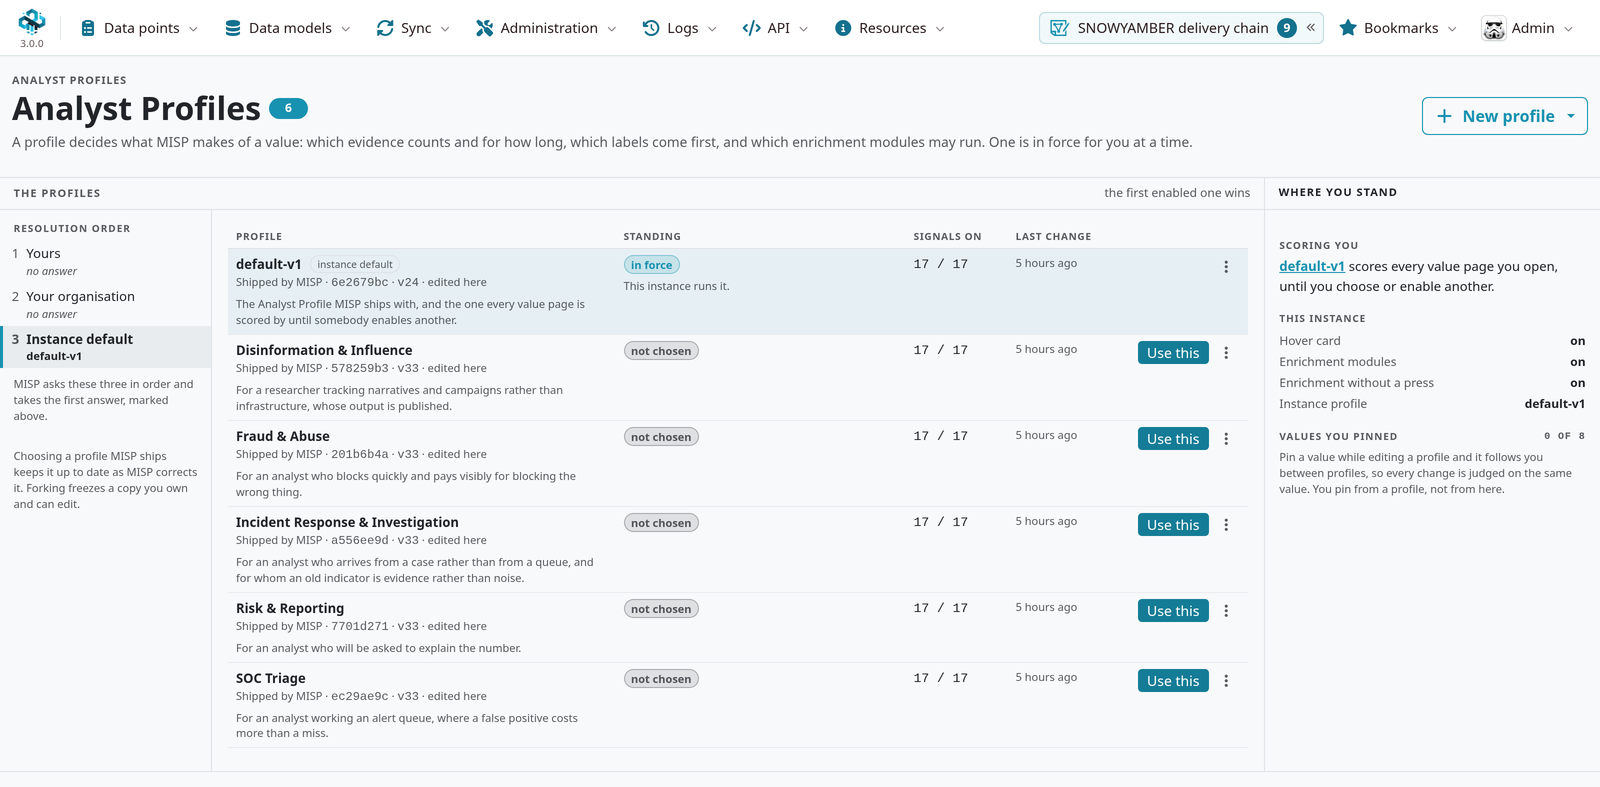Open actions menu for Incident Response & Investigation

click(1226, 525)
